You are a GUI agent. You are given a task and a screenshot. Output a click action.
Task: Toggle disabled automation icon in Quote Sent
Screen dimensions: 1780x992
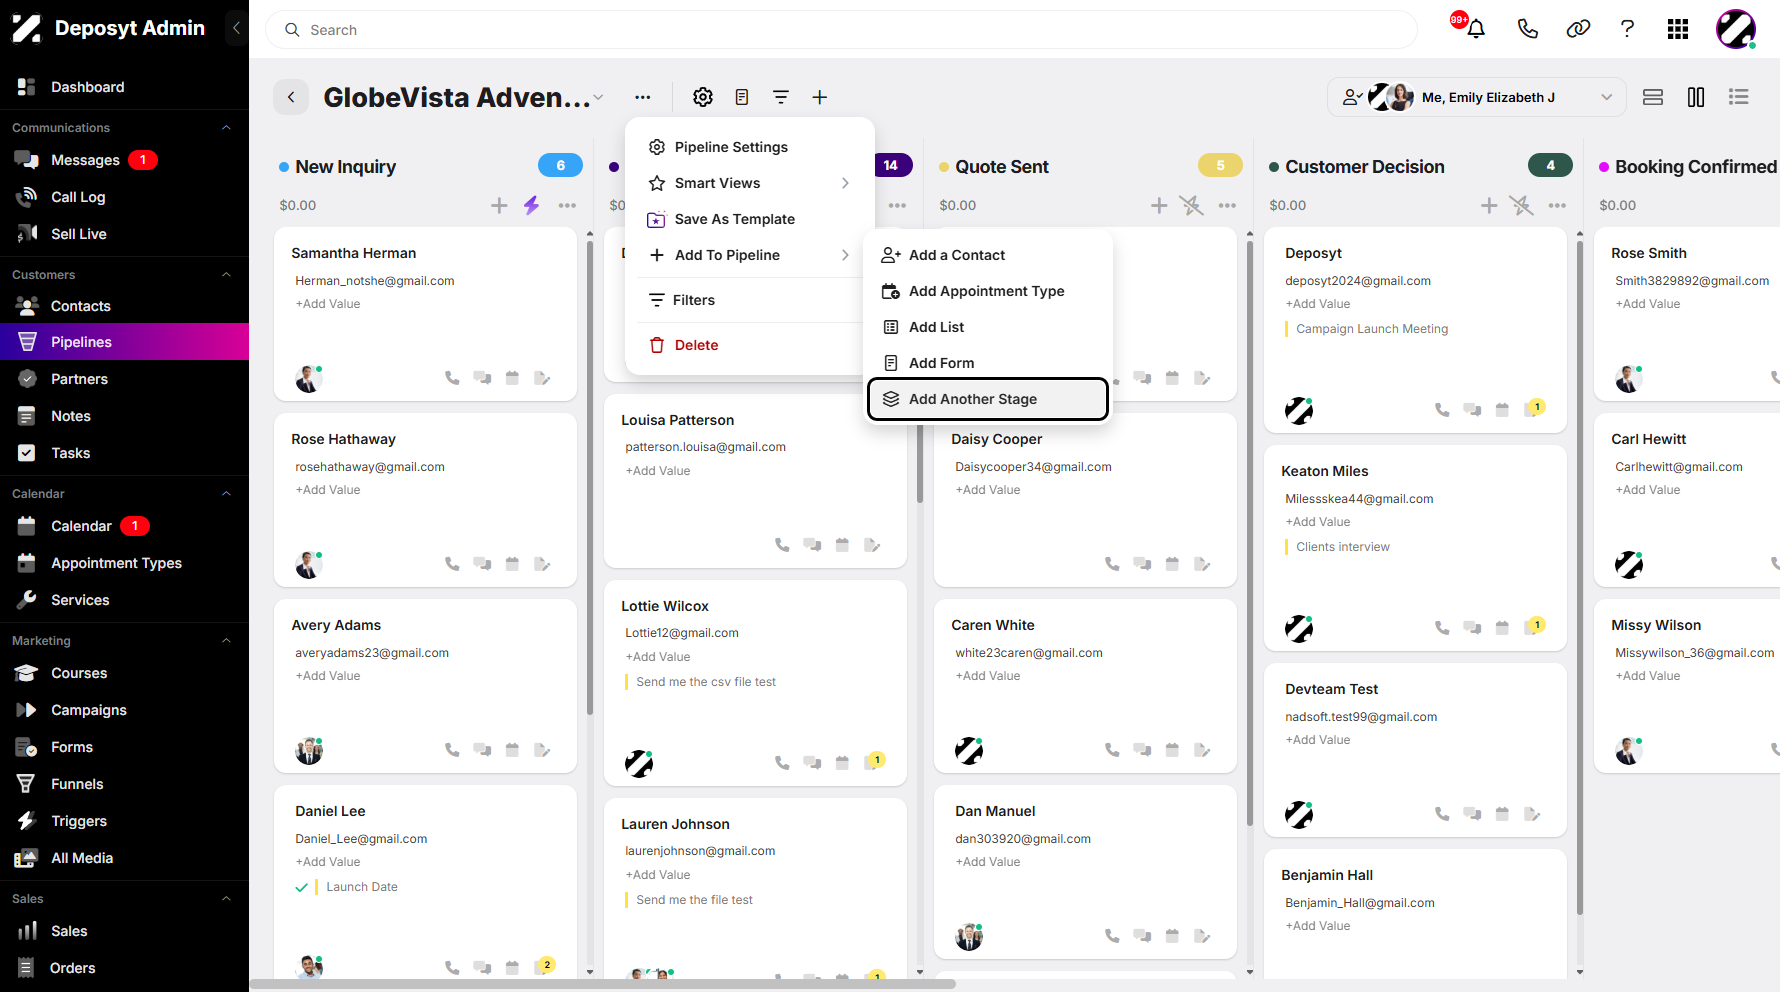coord(1191,205)
